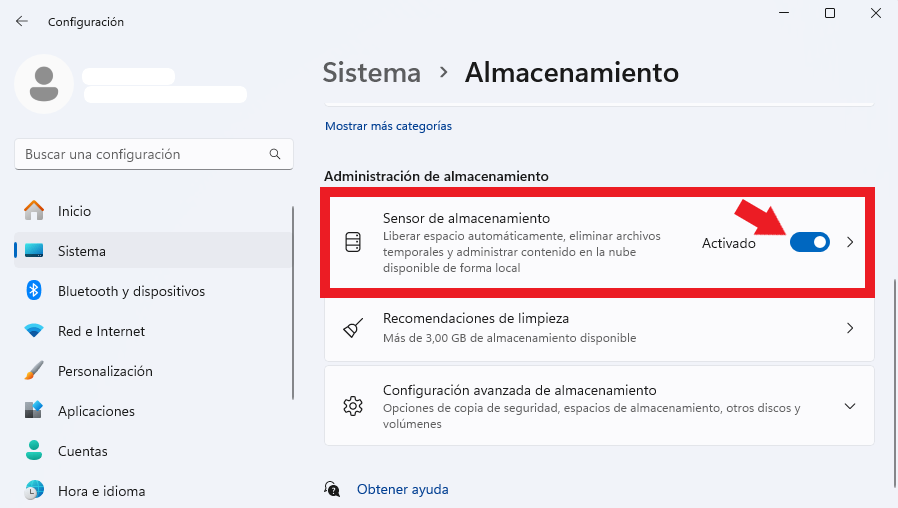Click Mostrar más categorías link

click(388, 126)
